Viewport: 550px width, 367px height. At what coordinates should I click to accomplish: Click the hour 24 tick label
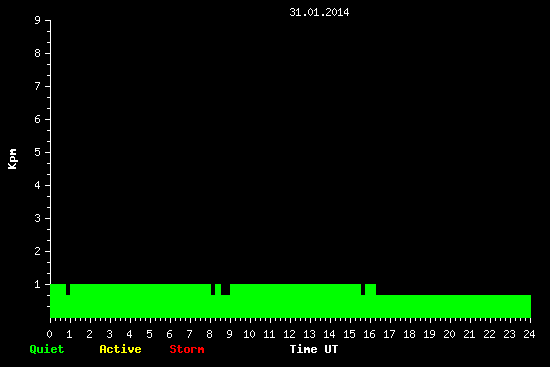click(529, 334)
